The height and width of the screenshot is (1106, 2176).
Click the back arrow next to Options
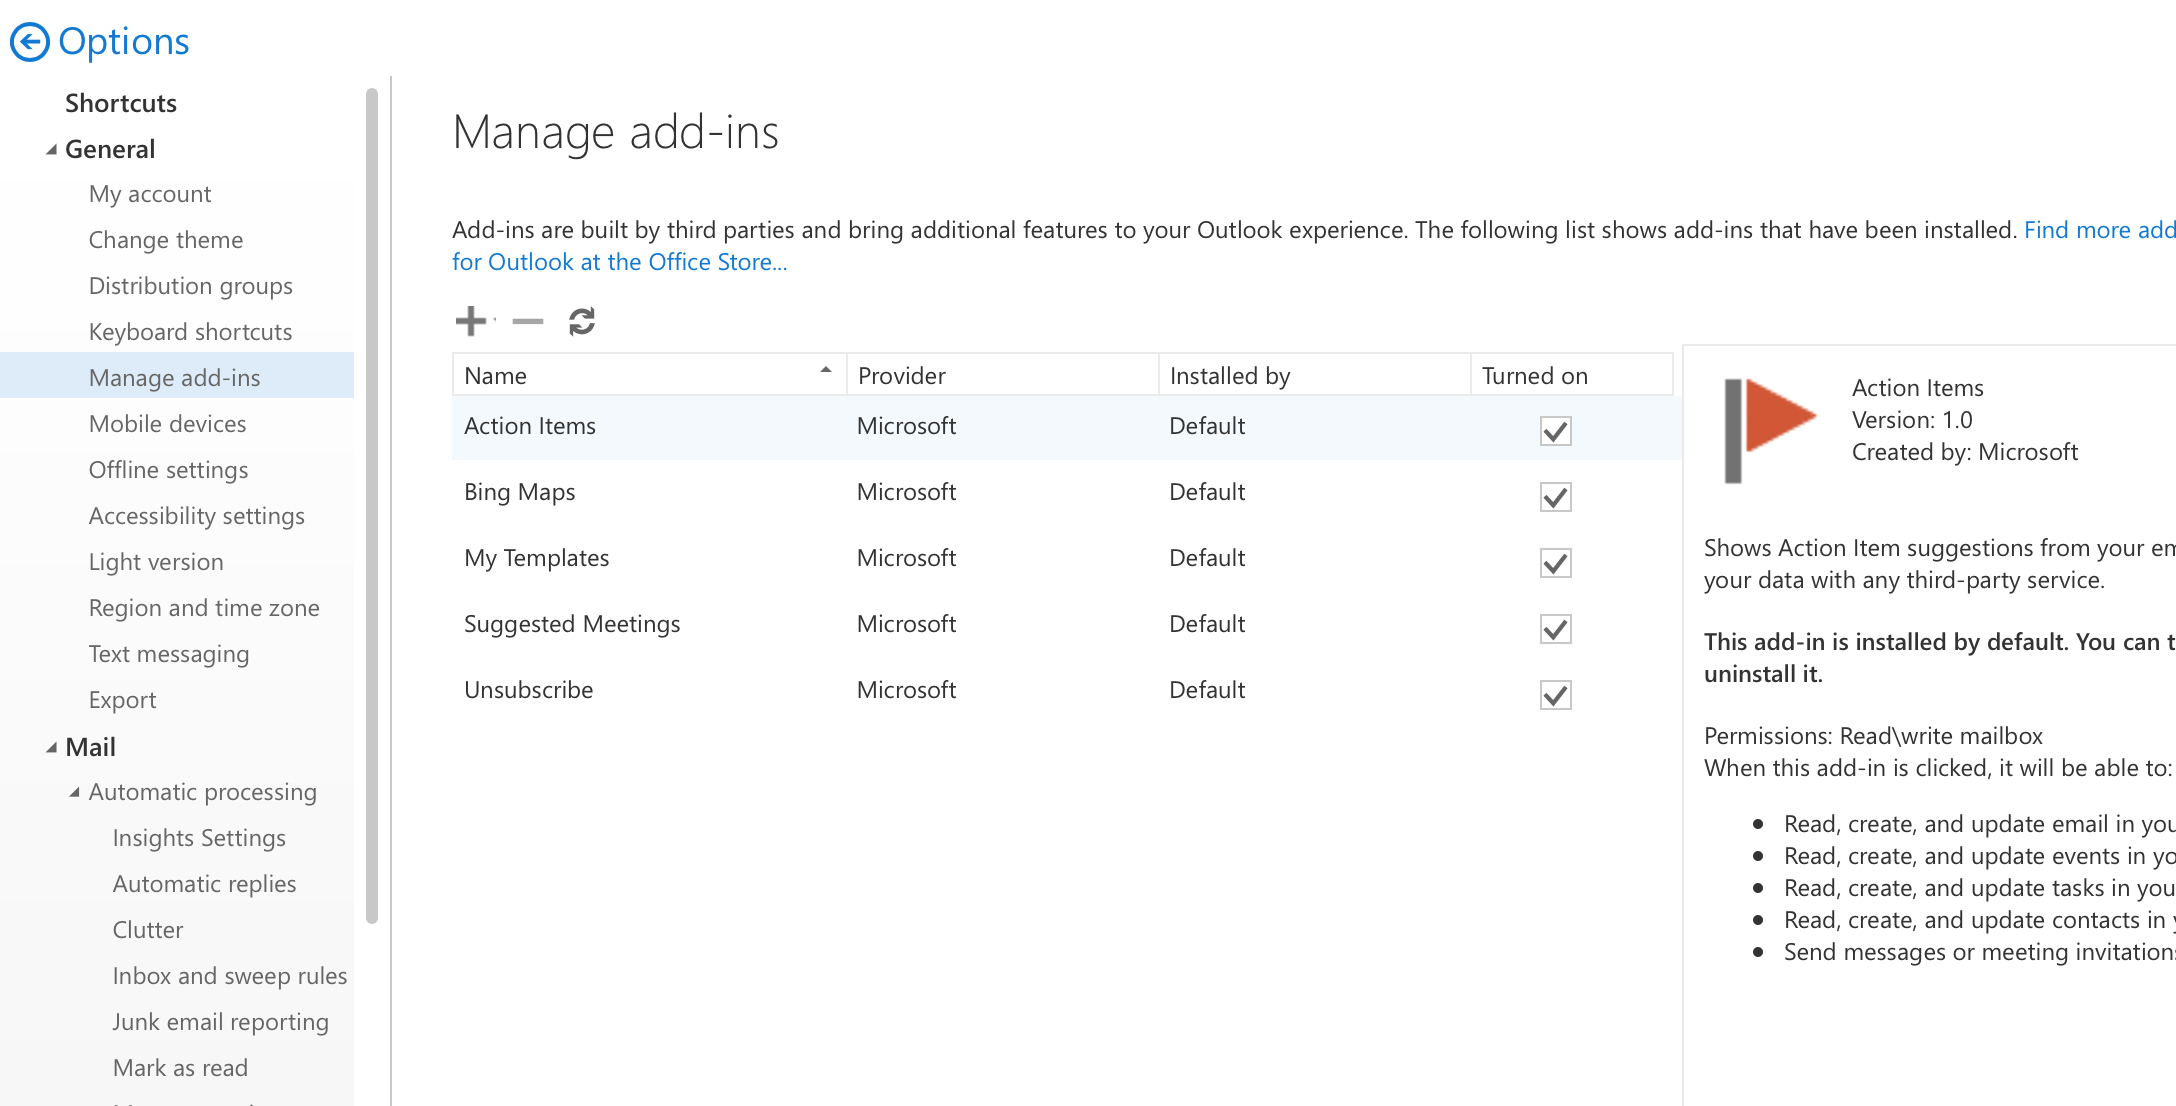tap(29, 42)
